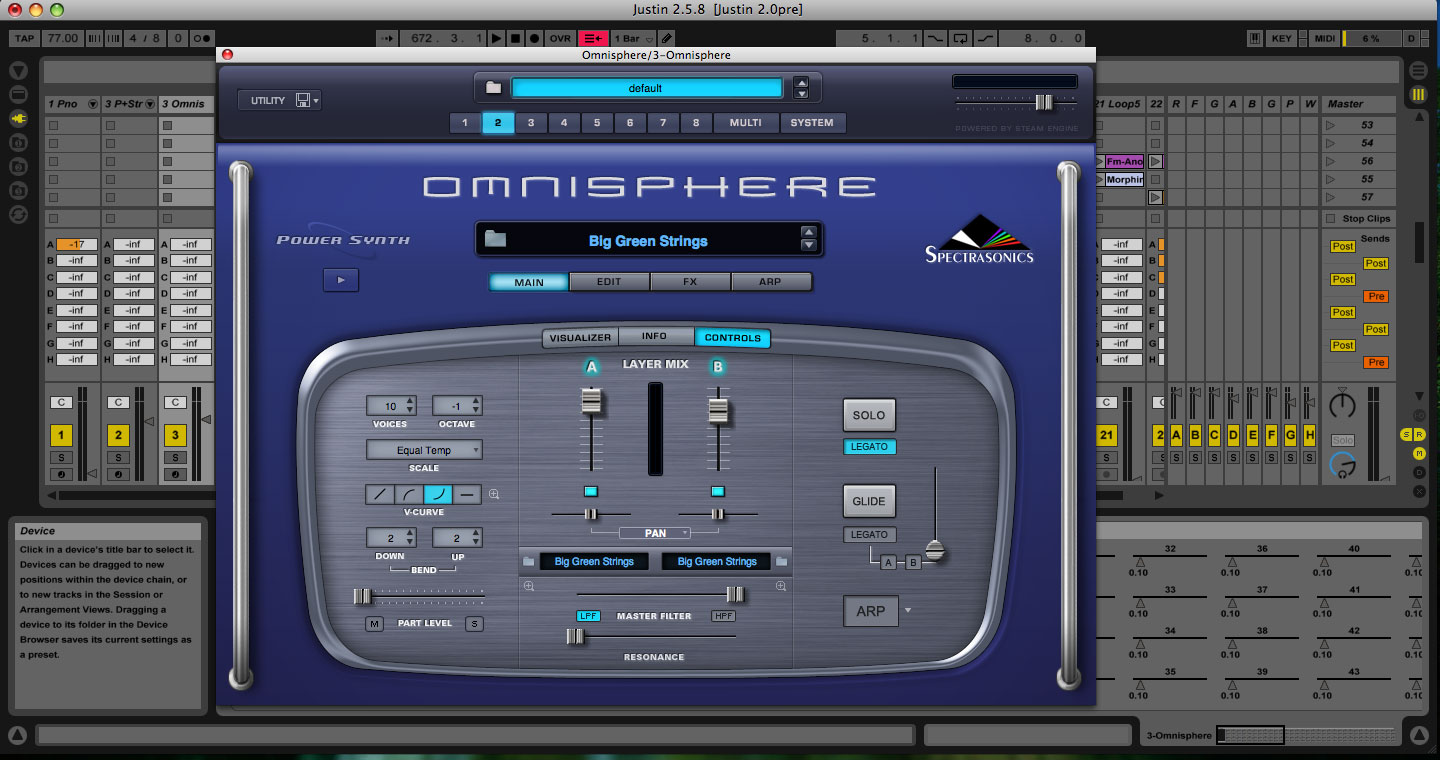Viewport: 1440px width, 760px height.
Task: Click the magnifier icon next to the V-Curve selector
Action: pyautogui.click(x=494, y=493)
